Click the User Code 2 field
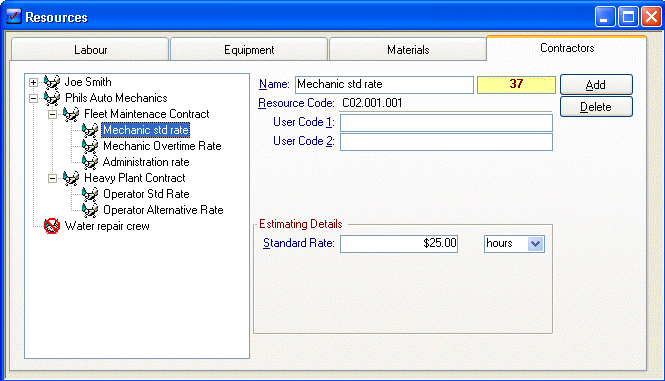The height and width of the screenshot is (381, 665). [x=446, y=142]
